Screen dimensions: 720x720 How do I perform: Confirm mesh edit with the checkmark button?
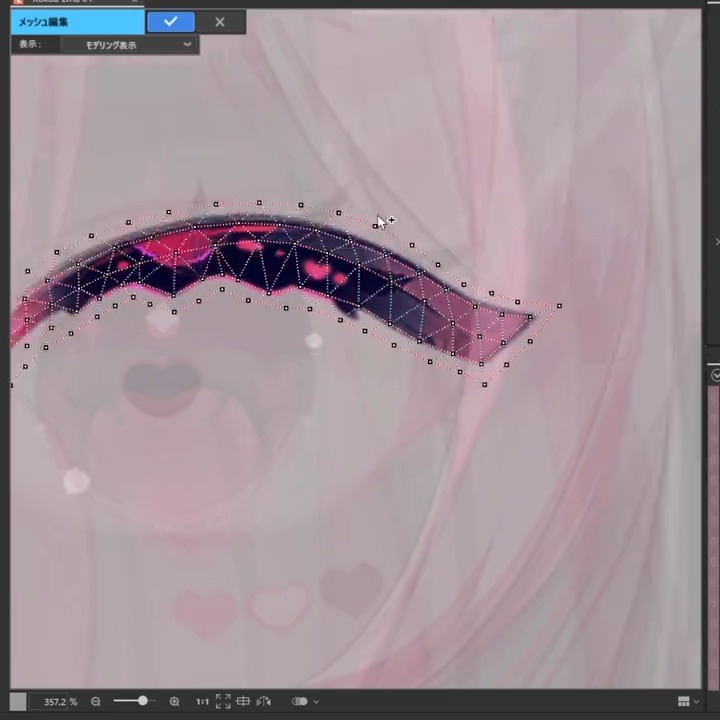(x=171, y=22)
